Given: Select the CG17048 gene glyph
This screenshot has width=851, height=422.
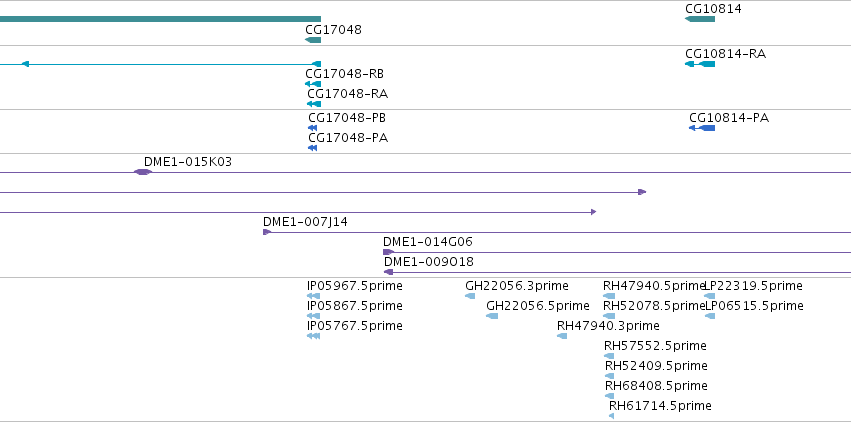Looking at the screenshot, I should (313, 40).
